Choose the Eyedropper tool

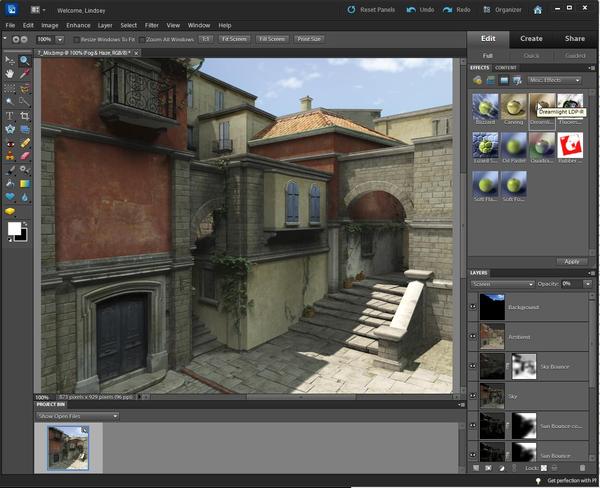pos(25,74)
